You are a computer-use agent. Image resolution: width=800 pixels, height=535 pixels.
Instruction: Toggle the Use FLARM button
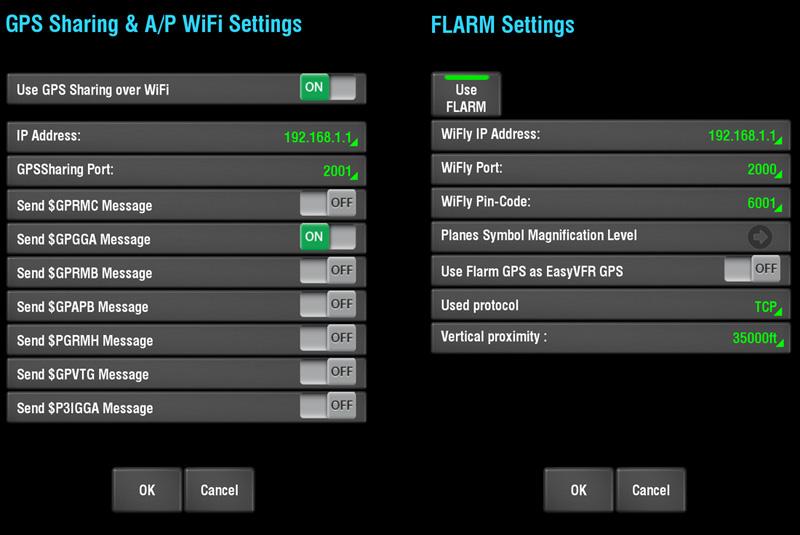pyautogui.click(x=466, y=94)
